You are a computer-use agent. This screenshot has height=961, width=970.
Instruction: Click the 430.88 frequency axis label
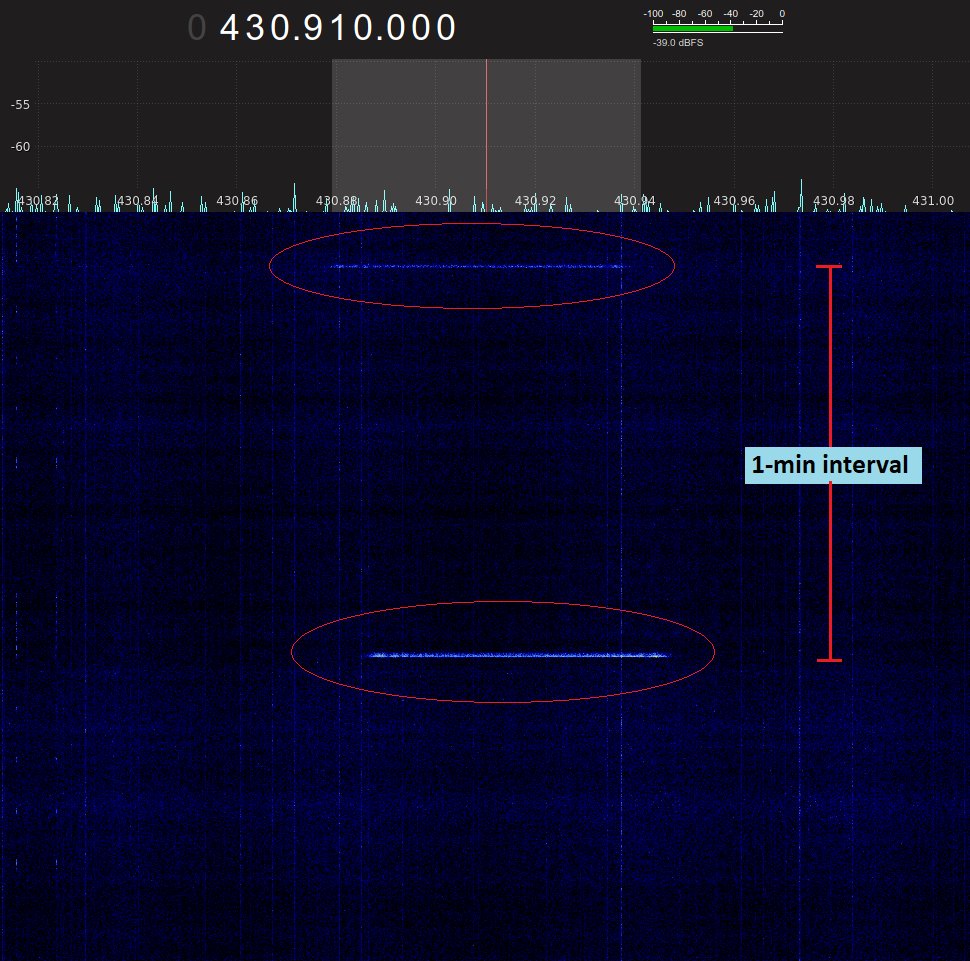pos(337,200)
